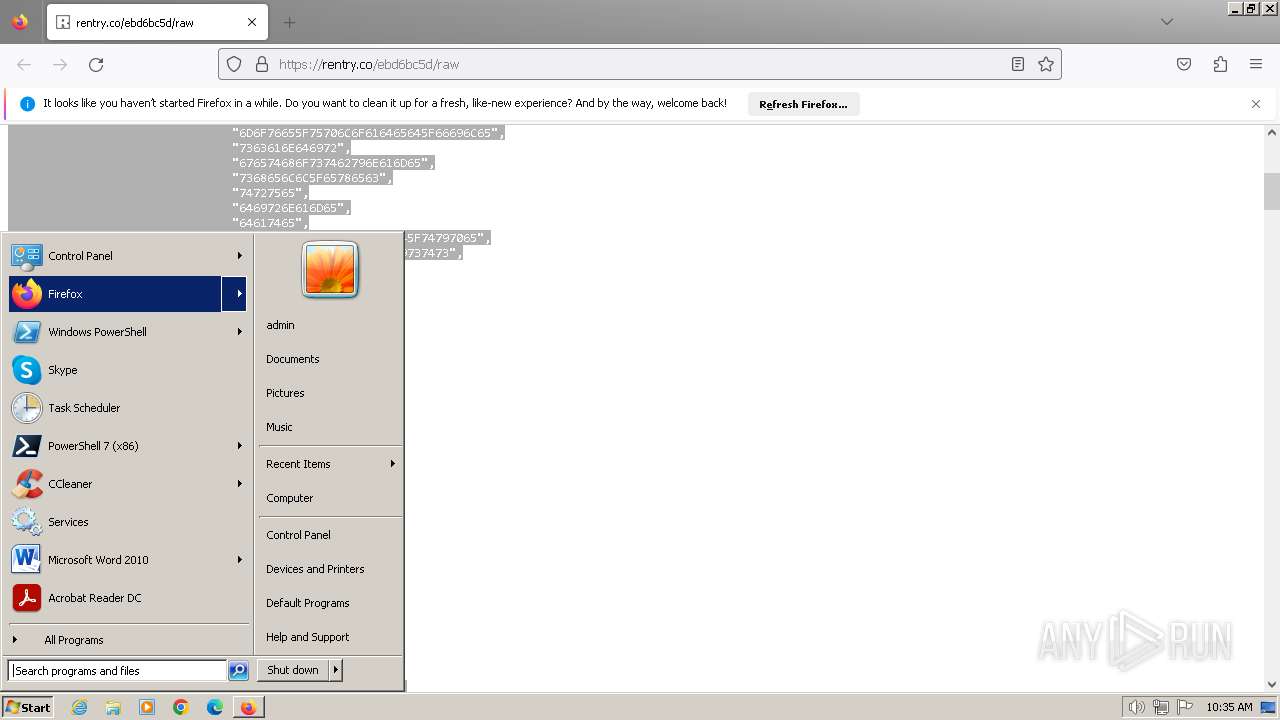The width and height of the screenshot is (1280, 720).
Task: Toggle reader view icon in address bar
Action: point(1017,64)
